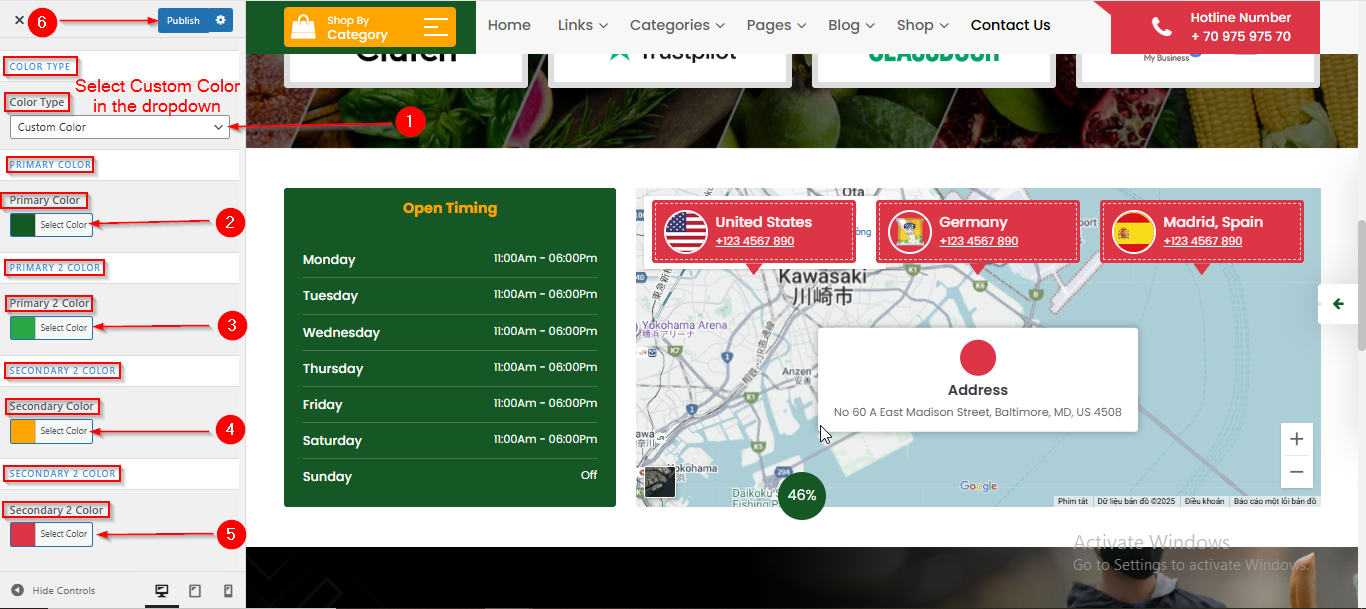The image size is (1366, 609).
Task: Switch to tablet preview device icon
Action: coord(195,591)
